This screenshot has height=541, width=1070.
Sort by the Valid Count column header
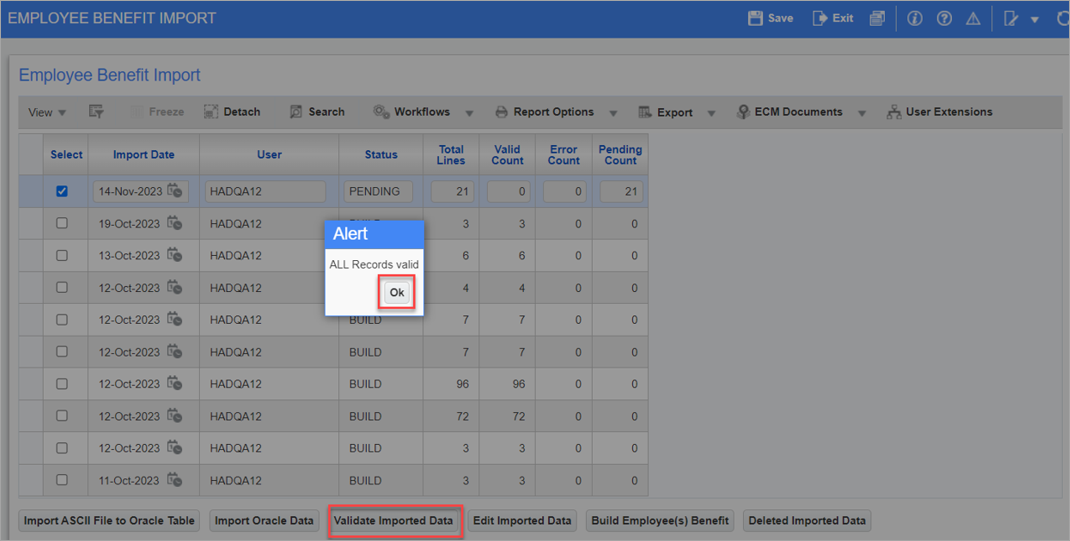[x=507, y=155]
